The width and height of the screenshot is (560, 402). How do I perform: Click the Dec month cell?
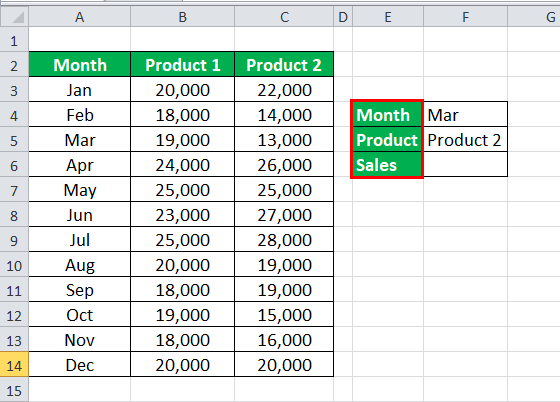point(80,365)
